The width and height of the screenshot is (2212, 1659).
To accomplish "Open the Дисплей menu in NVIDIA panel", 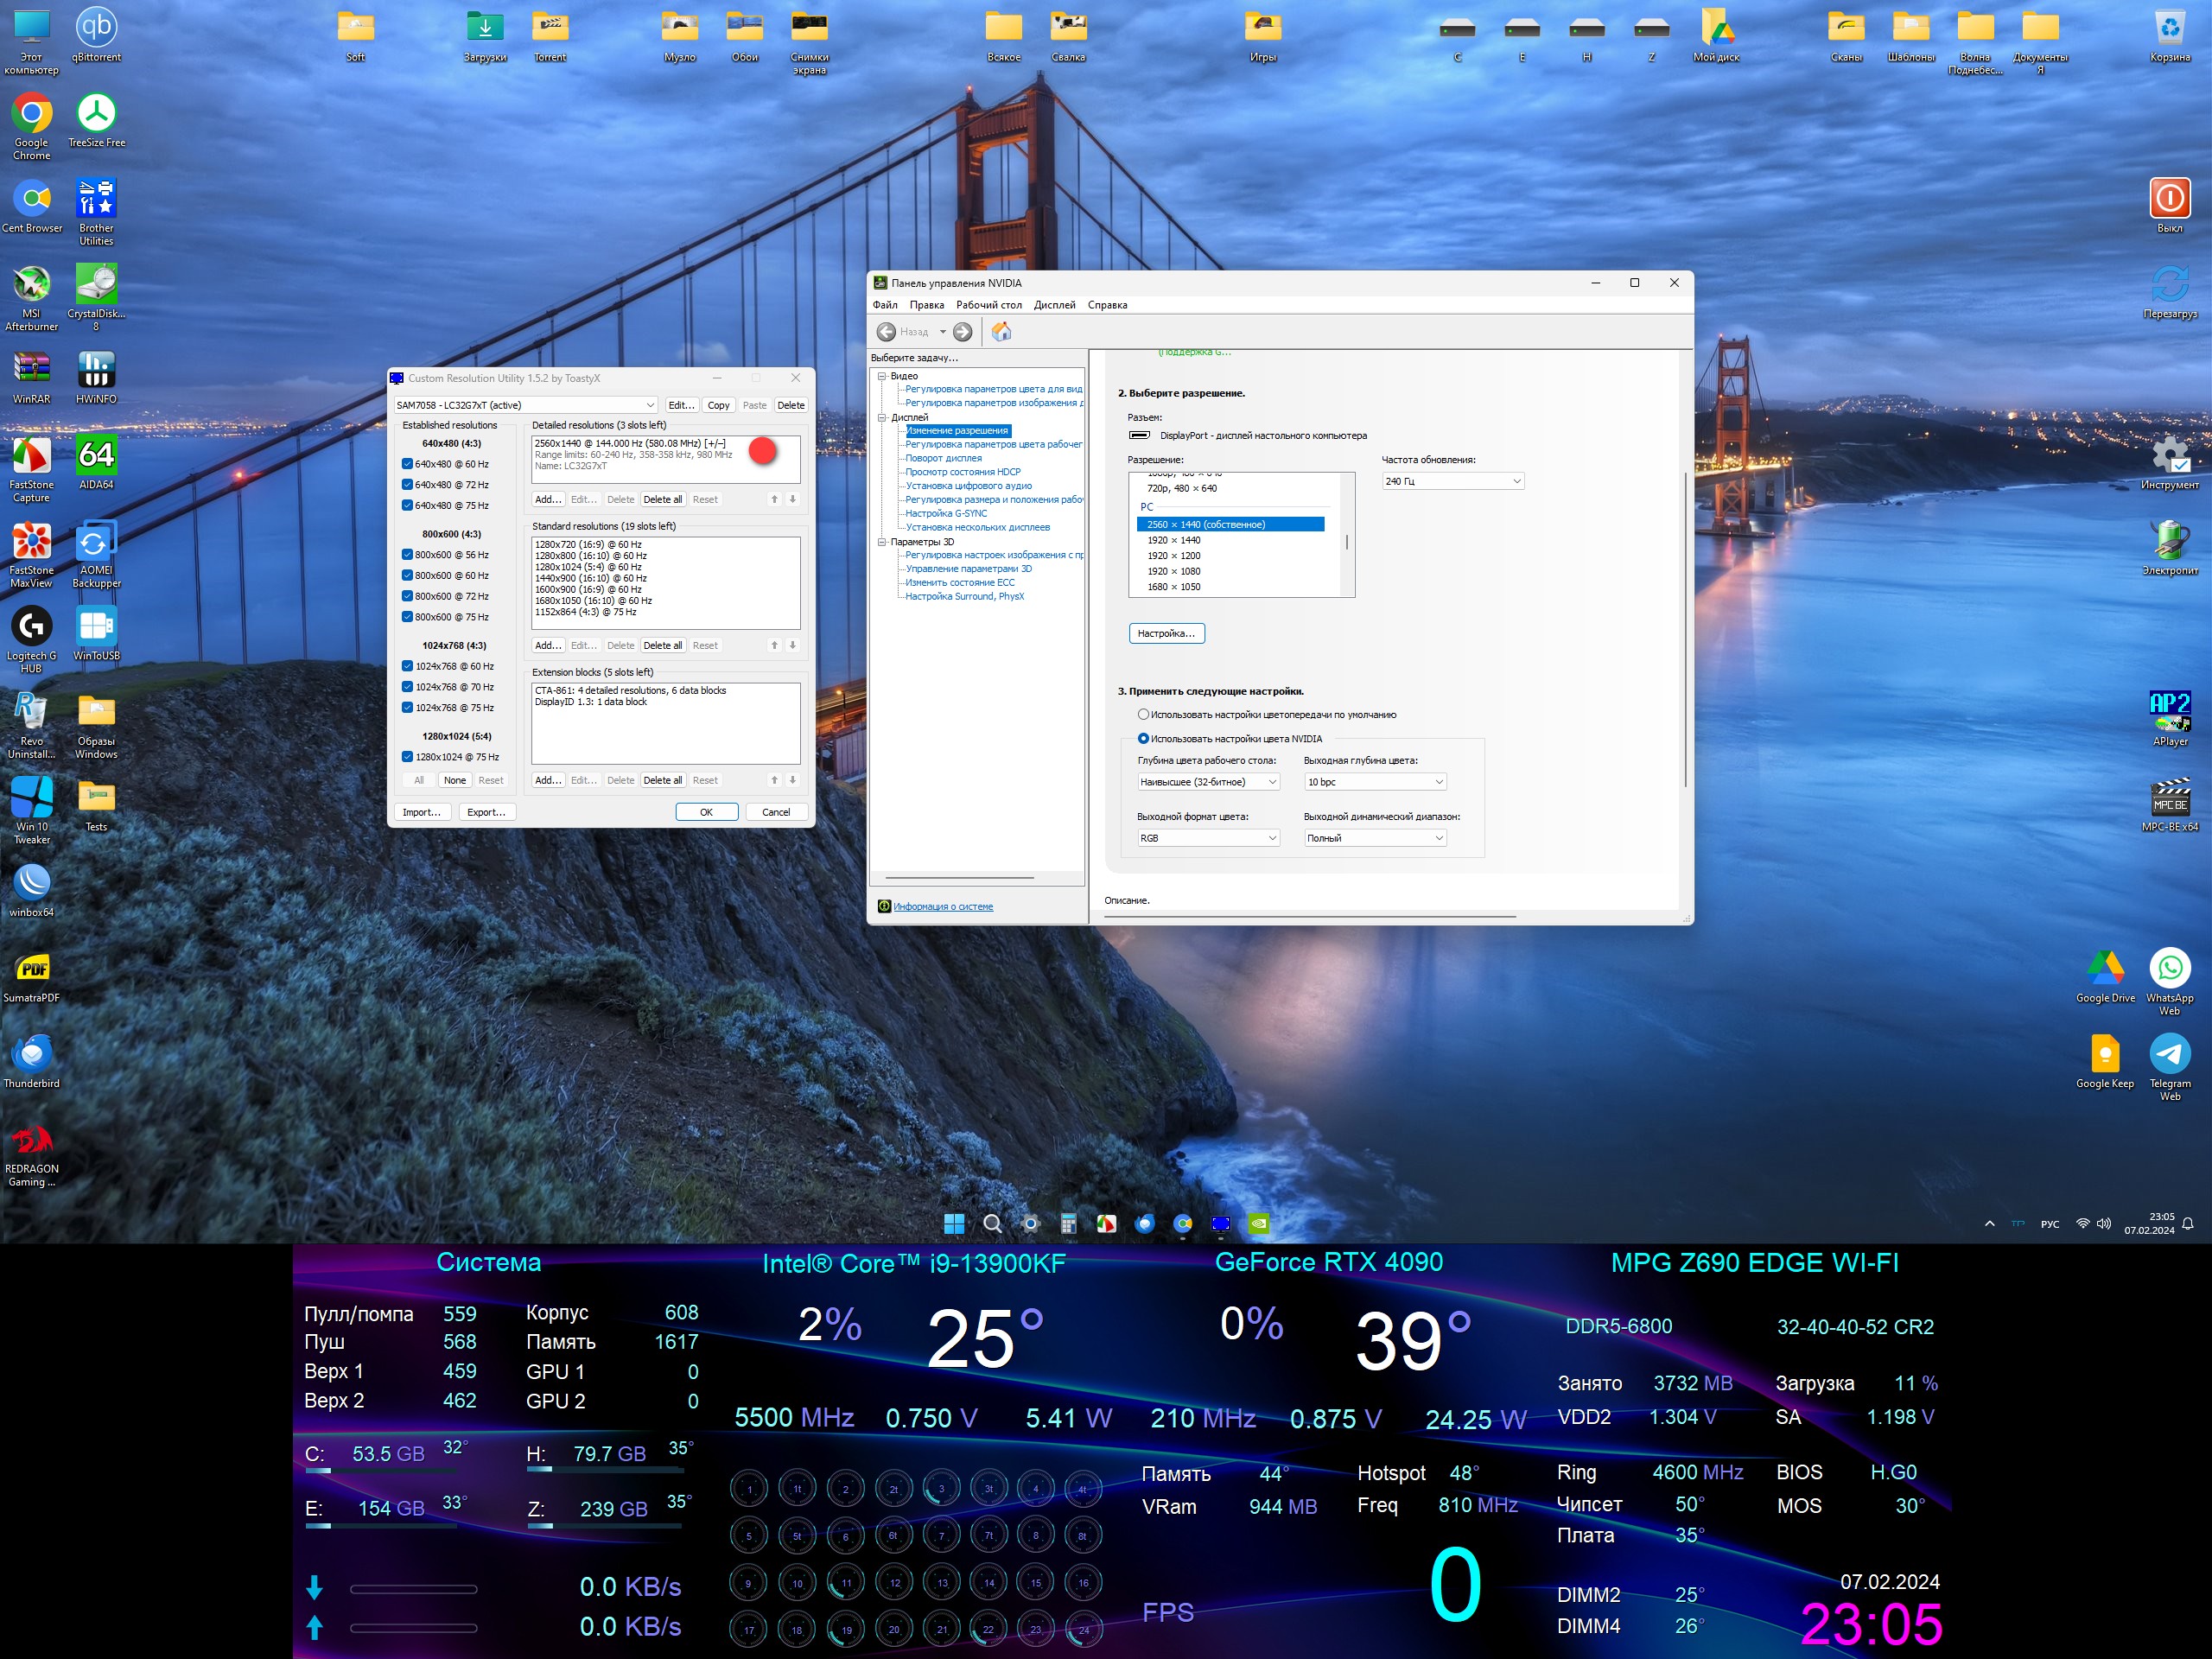I will click(x=1054, y=305).
